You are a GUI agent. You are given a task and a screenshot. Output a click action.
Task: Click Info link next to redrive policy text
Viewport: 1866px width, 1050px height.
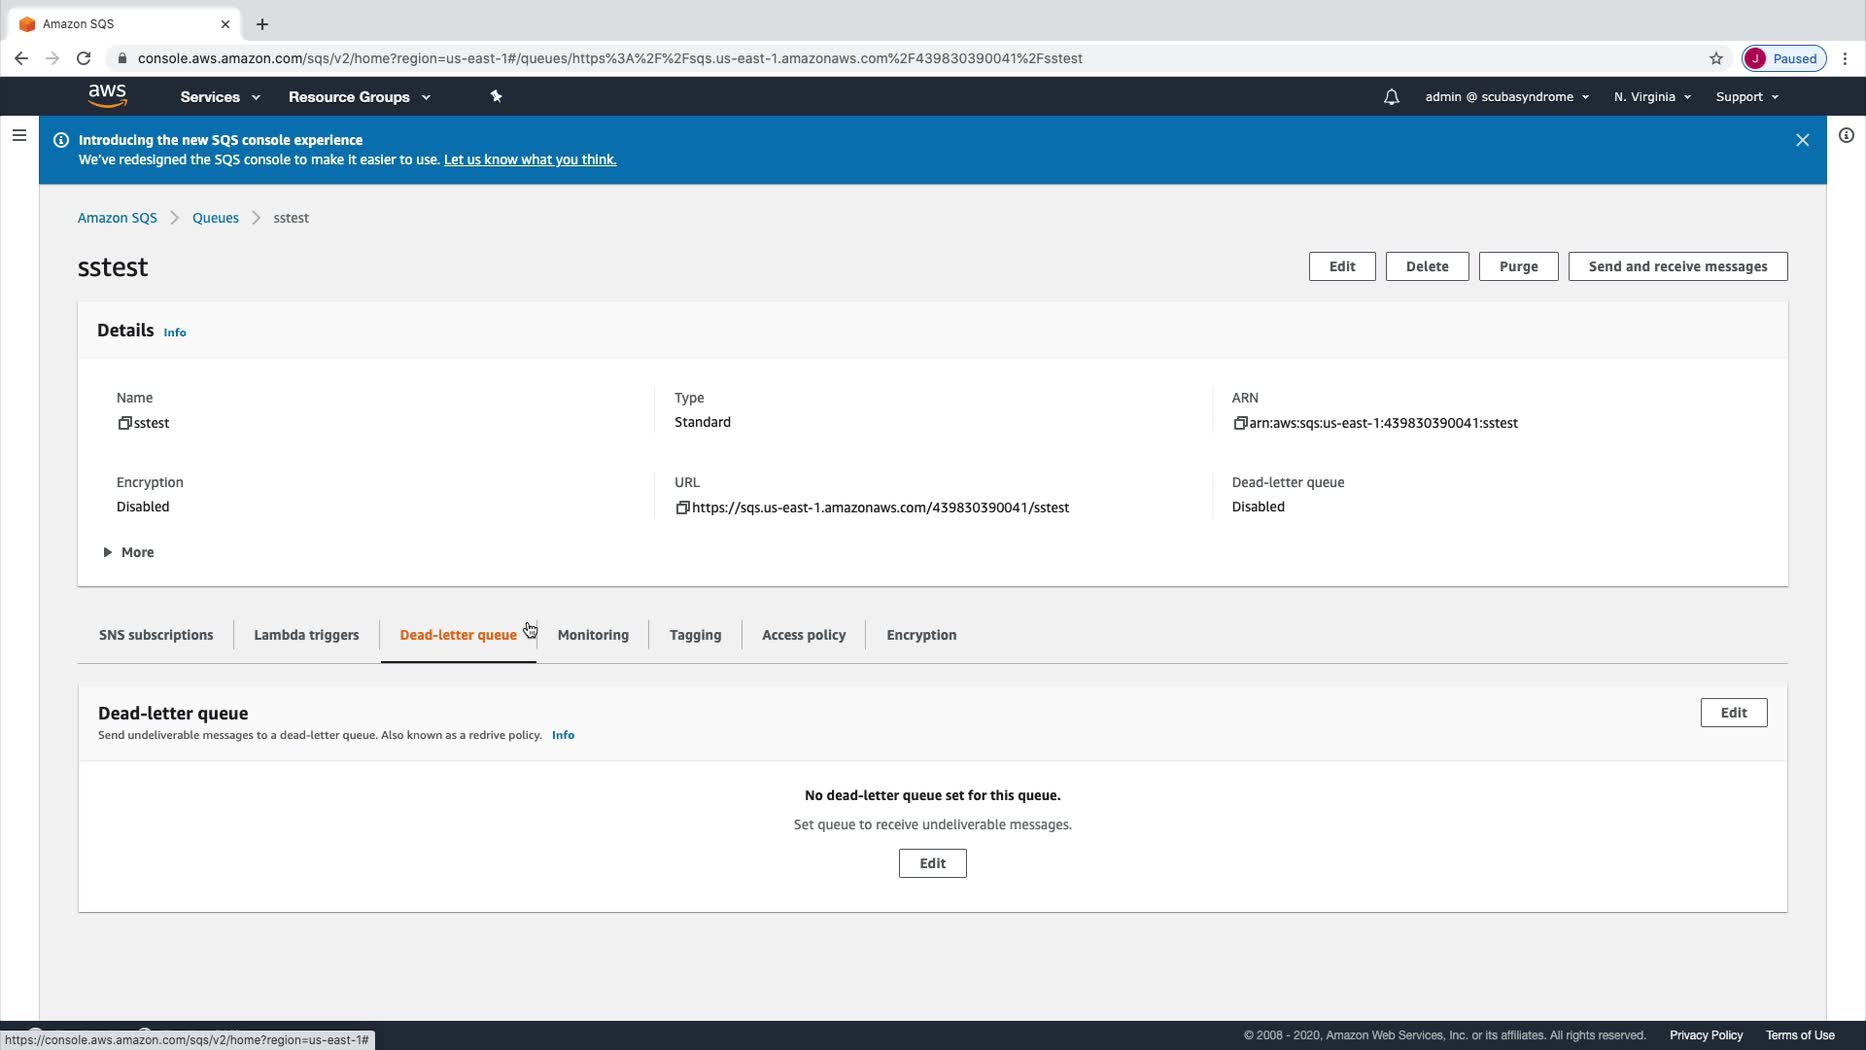click(563, 735)
